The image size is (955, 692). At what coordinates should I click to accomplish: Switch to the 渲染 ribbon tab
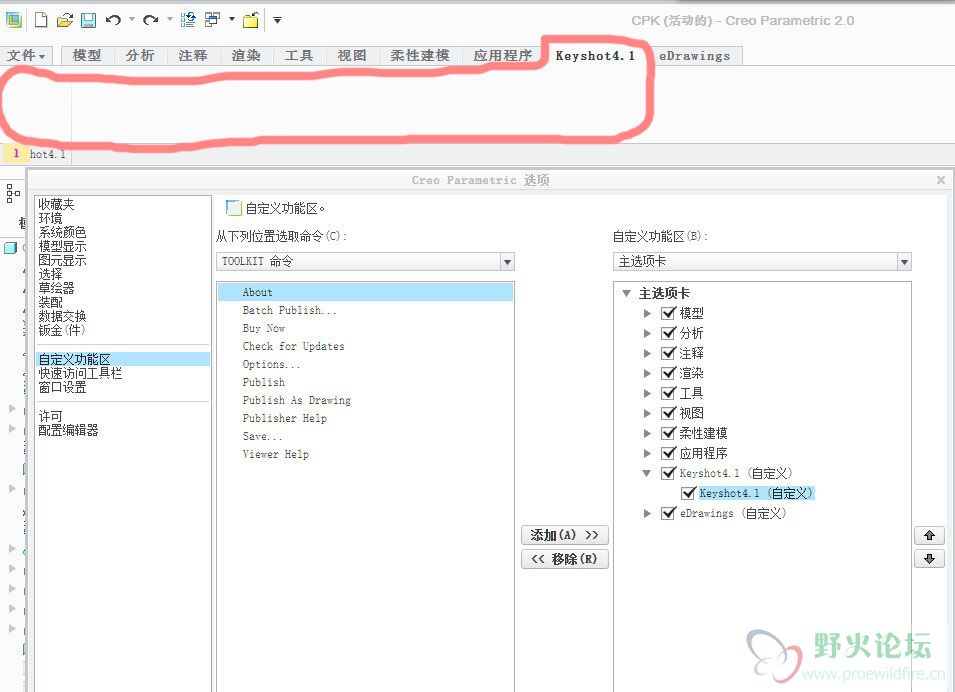click(246, 55)
